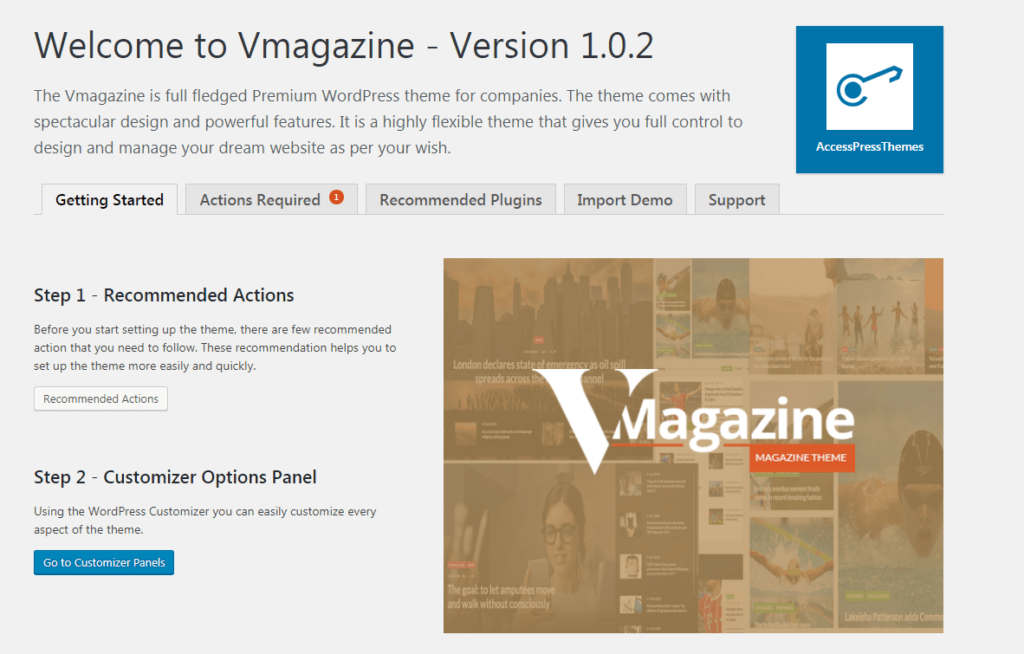1024x654 pixels.
Task: Click the Step 1 - Recommended Actions heading
Action: [164, 295]
